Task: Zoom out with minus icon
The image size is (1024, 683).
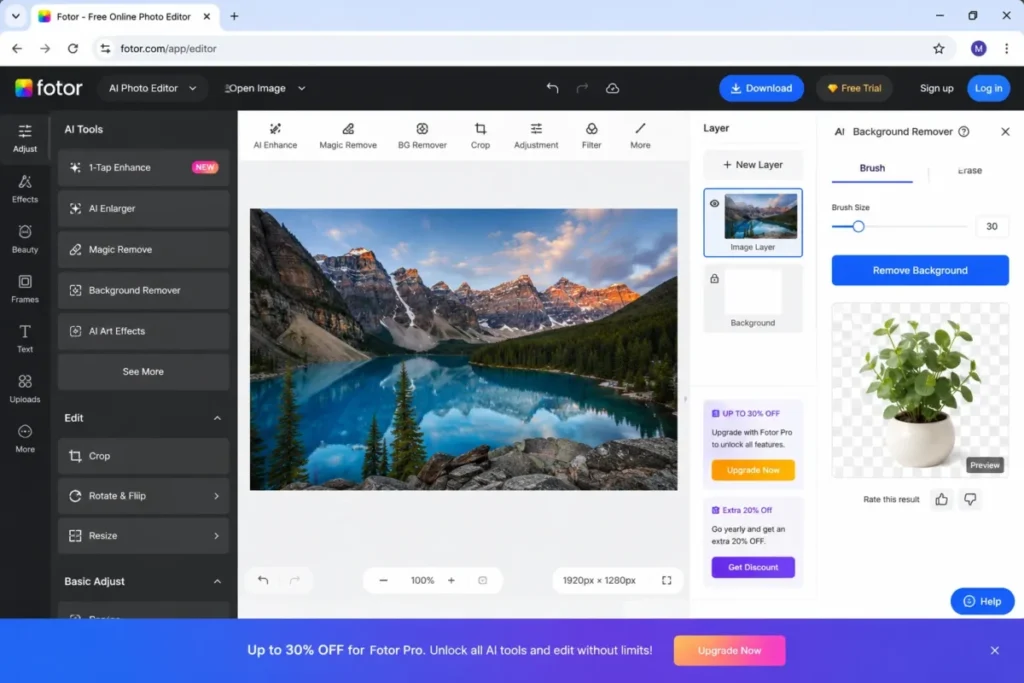Action: point(383,580)
